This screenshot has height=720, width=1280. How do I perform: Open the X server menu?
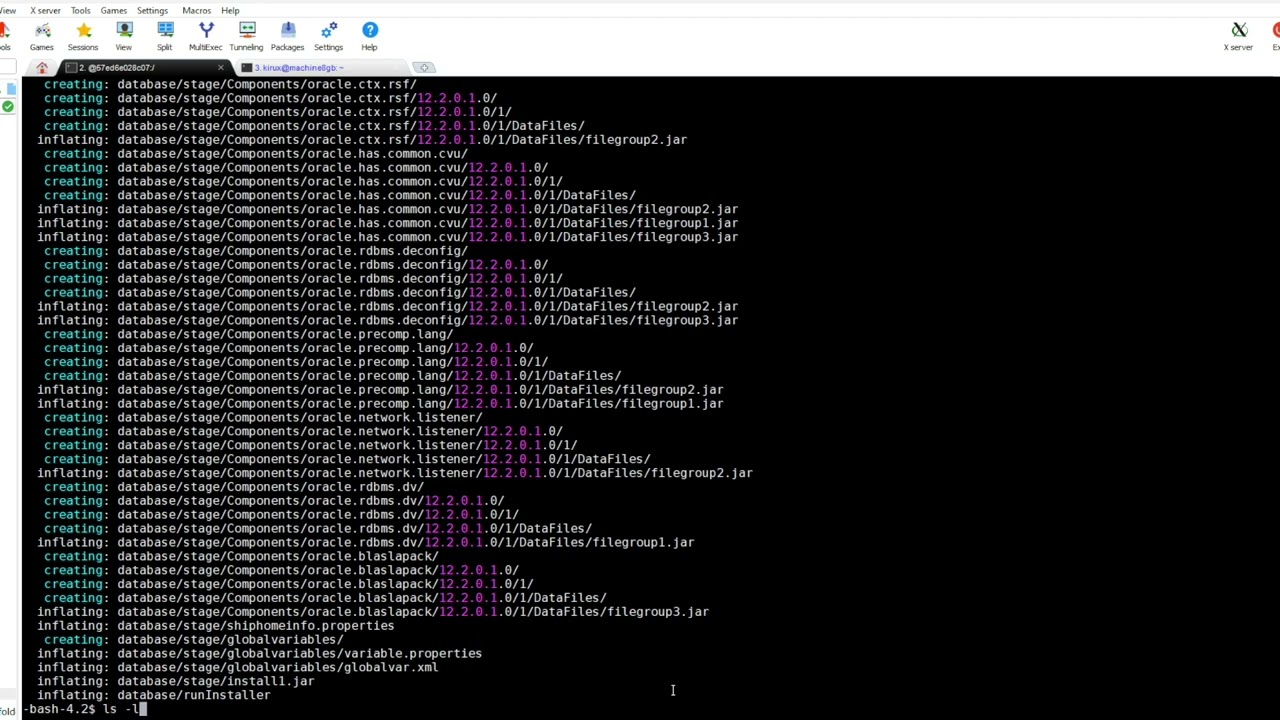pyautogui.click(x=45, y=10)
